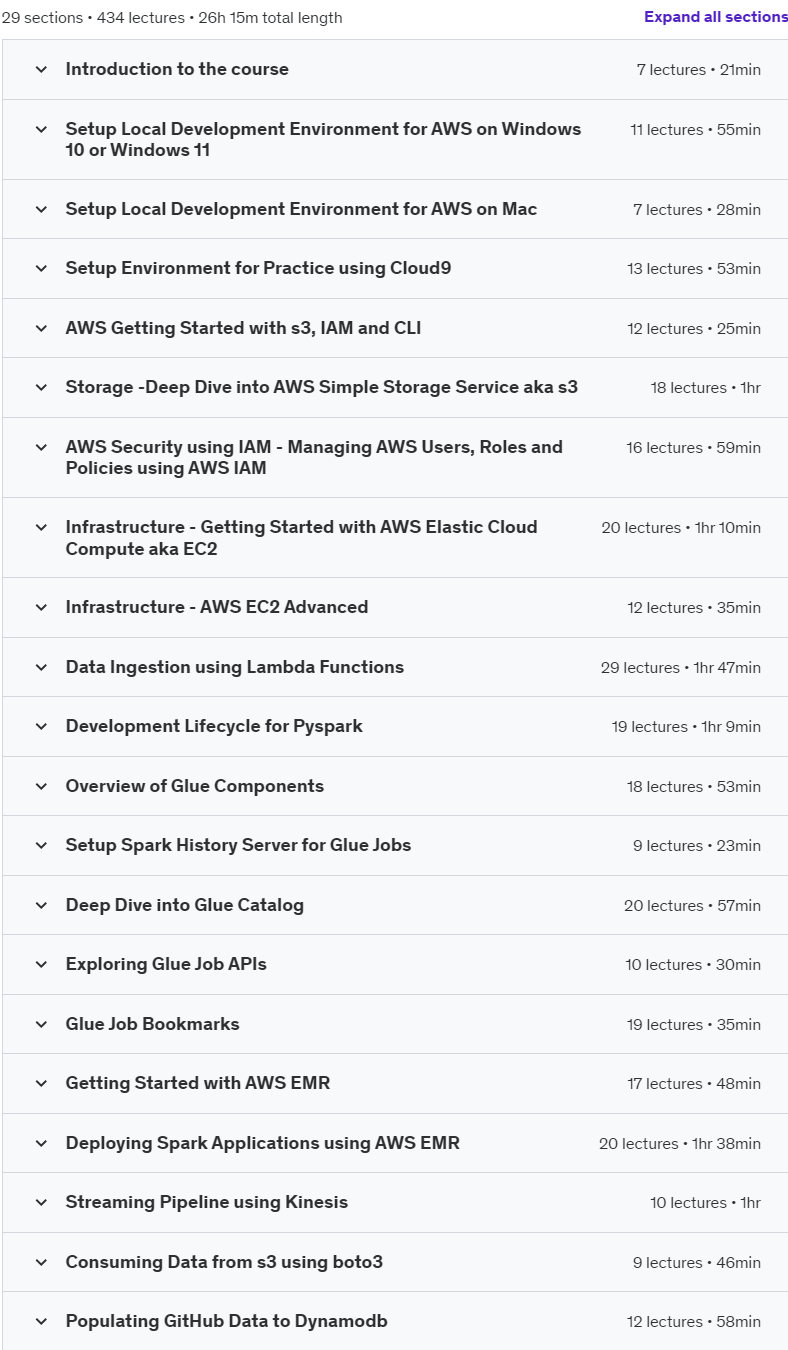
Task: Expand chevron for Setup Spark History Server section
Action: click(x=41, y=845)
